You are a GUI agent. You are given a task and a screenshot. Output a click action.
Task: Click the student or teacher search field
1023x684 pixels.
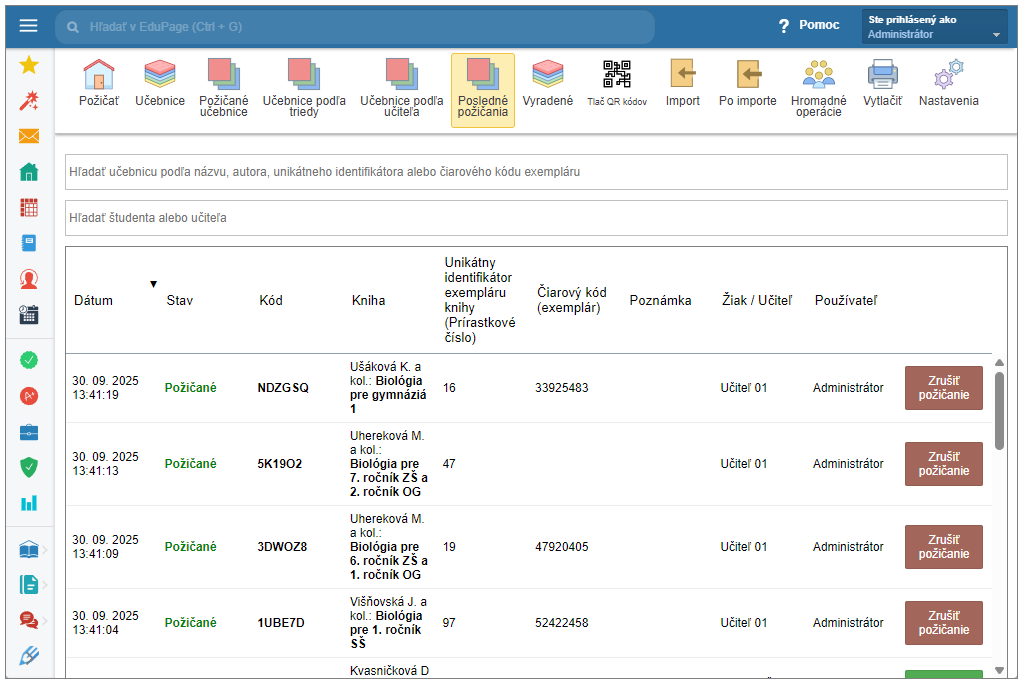tap(536, 218)
